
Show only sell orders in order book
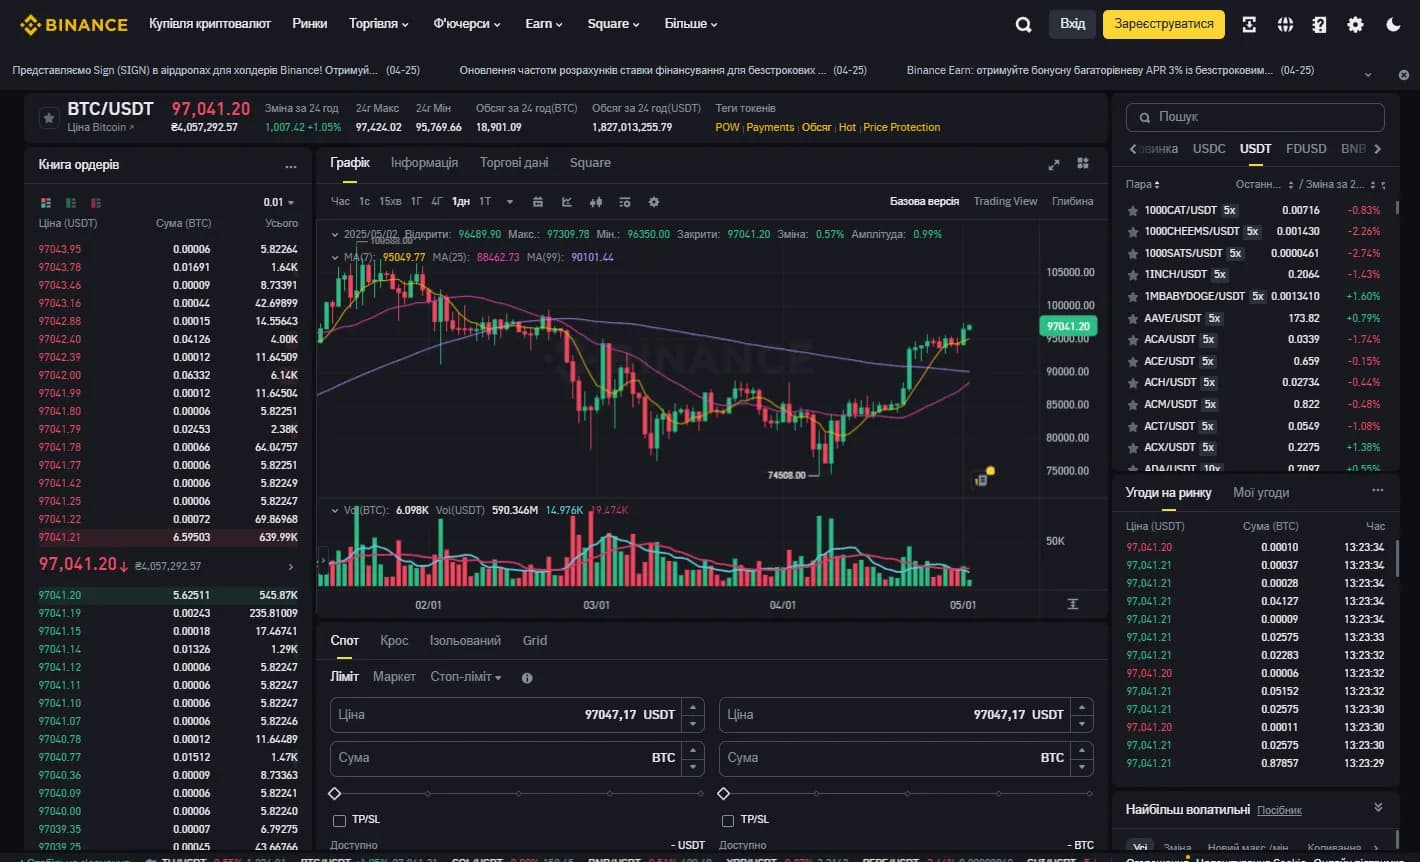[95, 202]
